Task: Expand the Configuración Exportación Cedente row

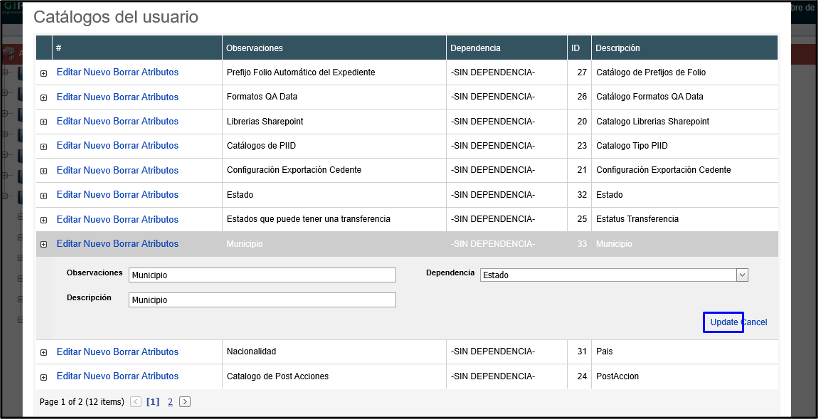Action: point(43,170)
